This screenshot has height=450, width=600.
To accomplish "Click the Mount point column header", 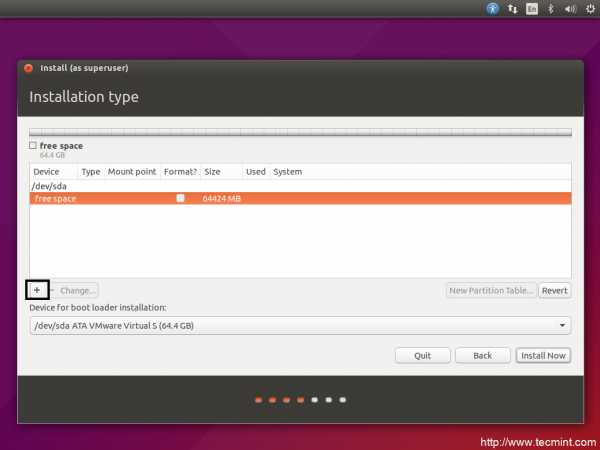I will [131, 171].
